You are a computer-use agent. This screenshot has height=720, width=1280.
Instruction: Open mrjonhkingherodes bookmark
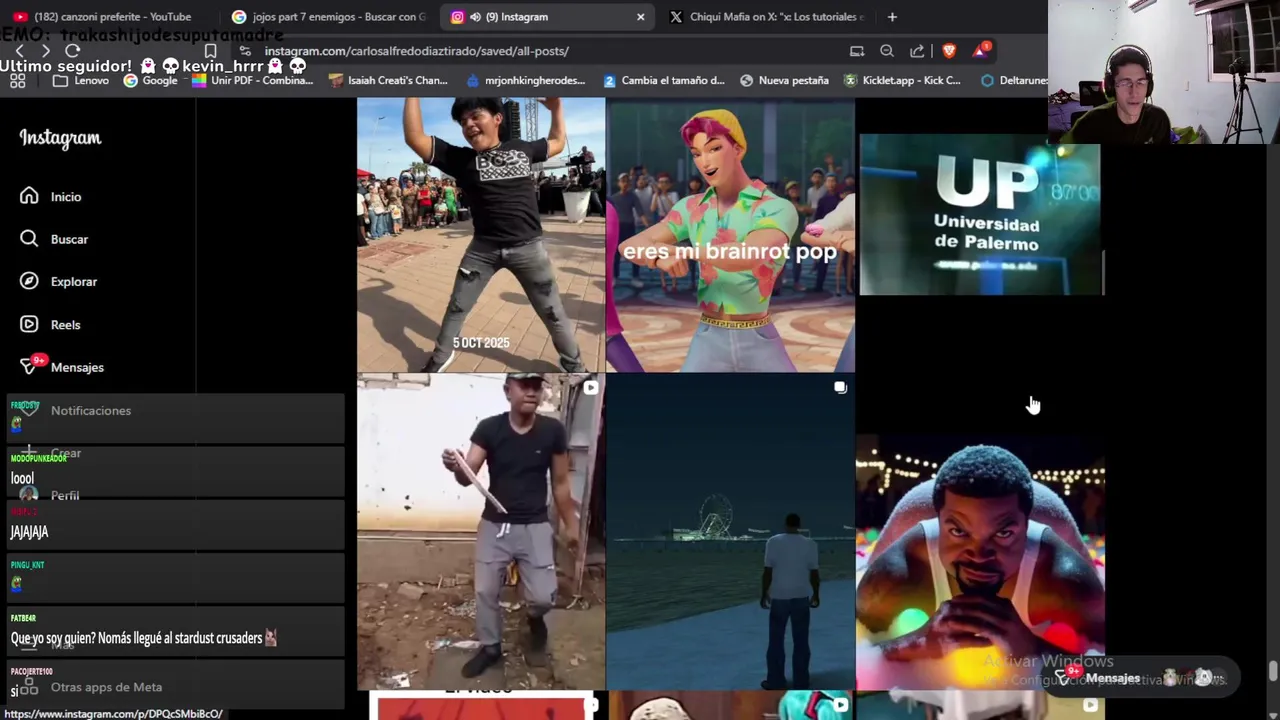click(525, 80)
